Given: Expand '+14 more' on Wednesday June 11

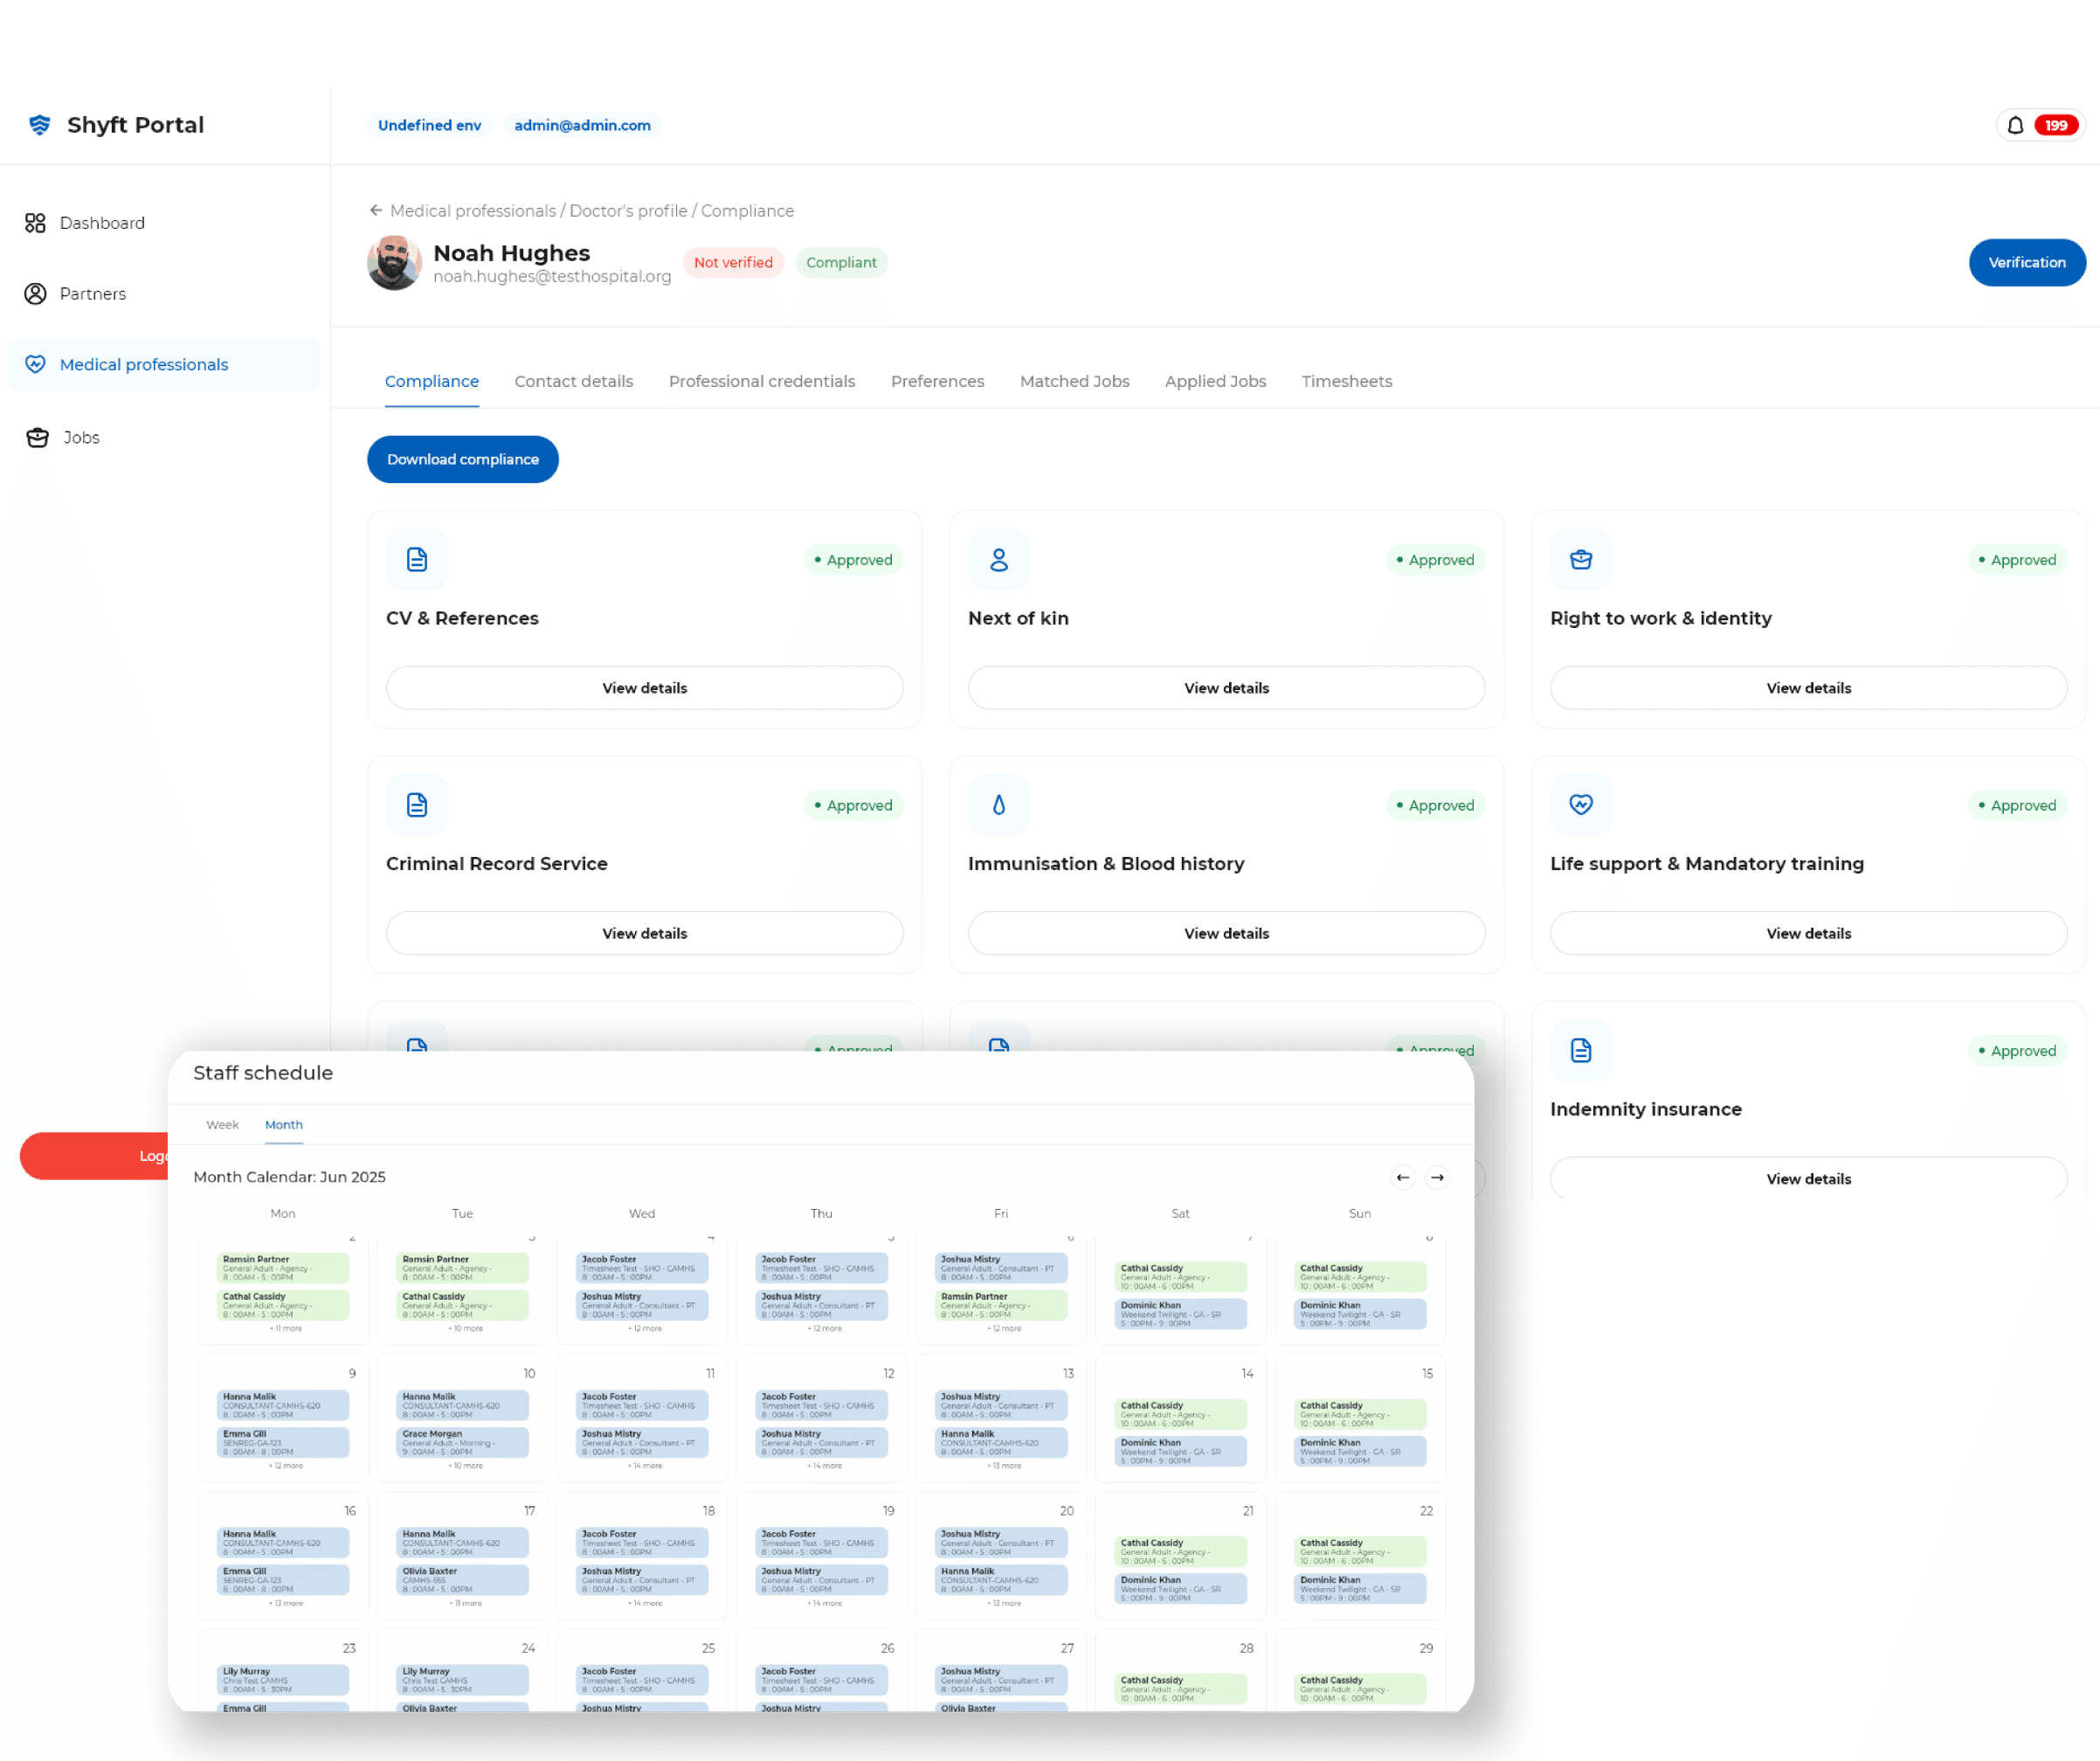Looking at the screenshot, I should [x=644, y=1466].
